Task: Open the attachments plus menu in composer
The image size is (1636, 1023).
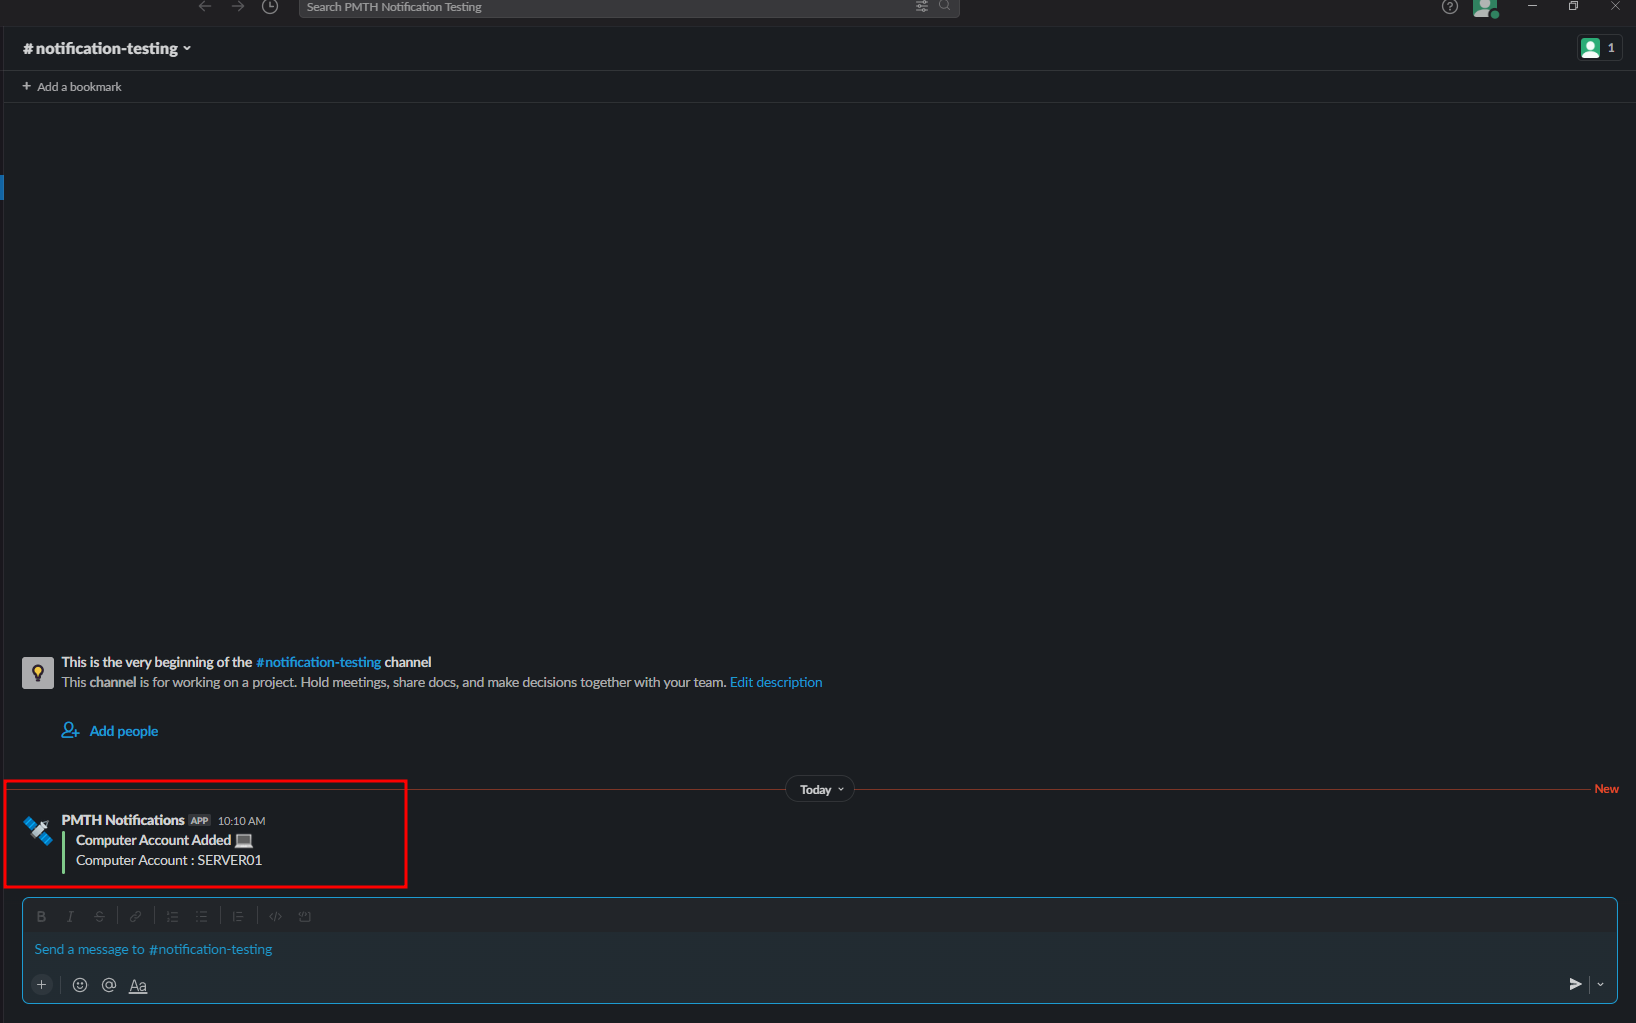Action: coord(41,985)
